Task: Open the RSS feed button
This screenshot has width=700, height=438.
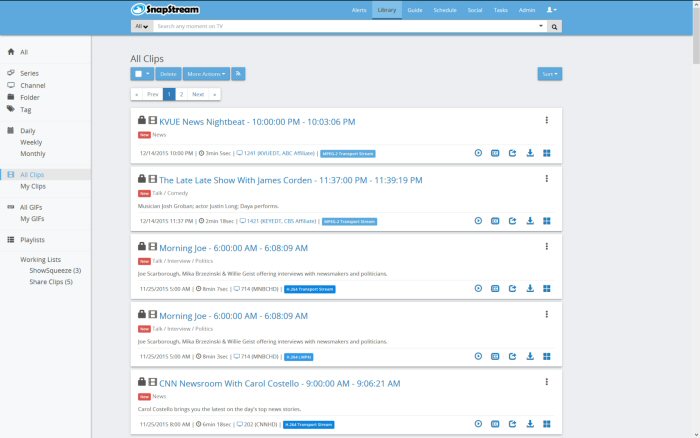Action: point(238,74)
